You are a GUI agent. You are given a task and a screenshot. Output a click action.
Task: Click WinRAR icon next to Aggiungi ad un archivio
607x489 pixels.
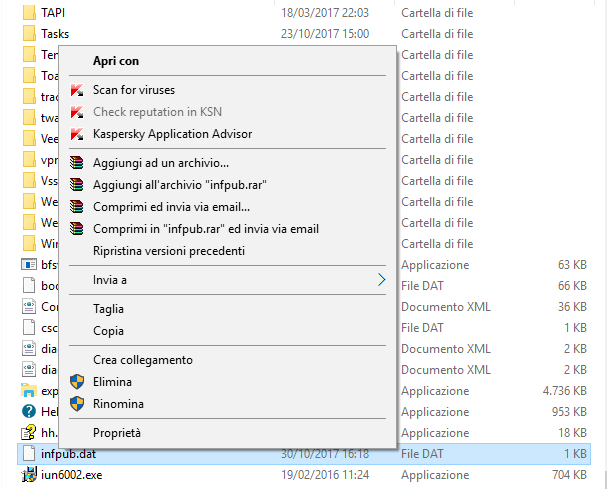77,163
